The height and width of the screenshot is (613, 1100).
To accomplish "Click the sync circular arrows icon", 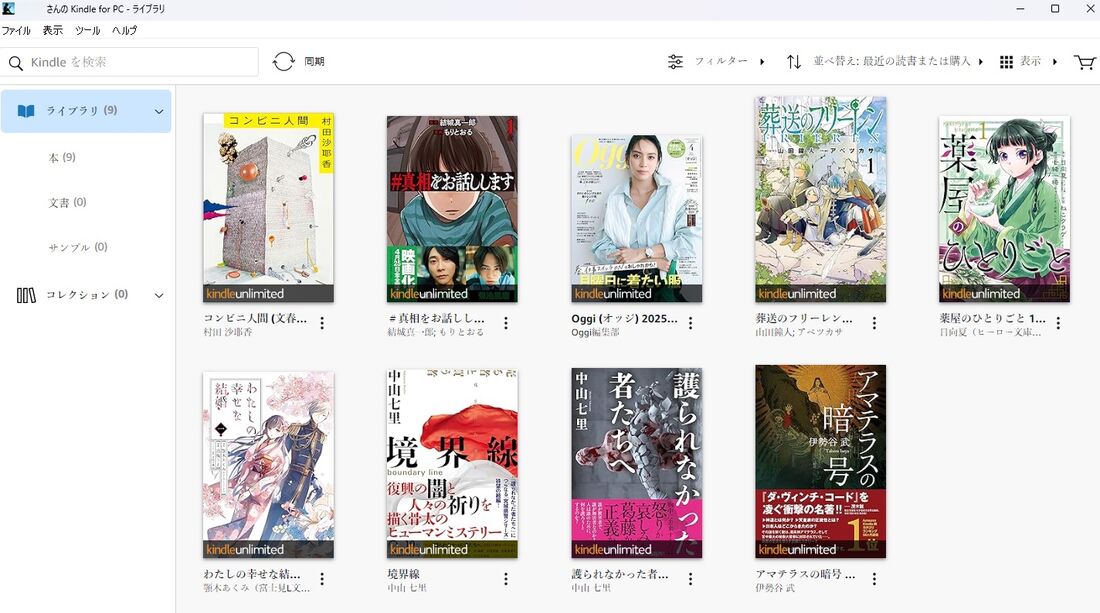I will 283,62.
